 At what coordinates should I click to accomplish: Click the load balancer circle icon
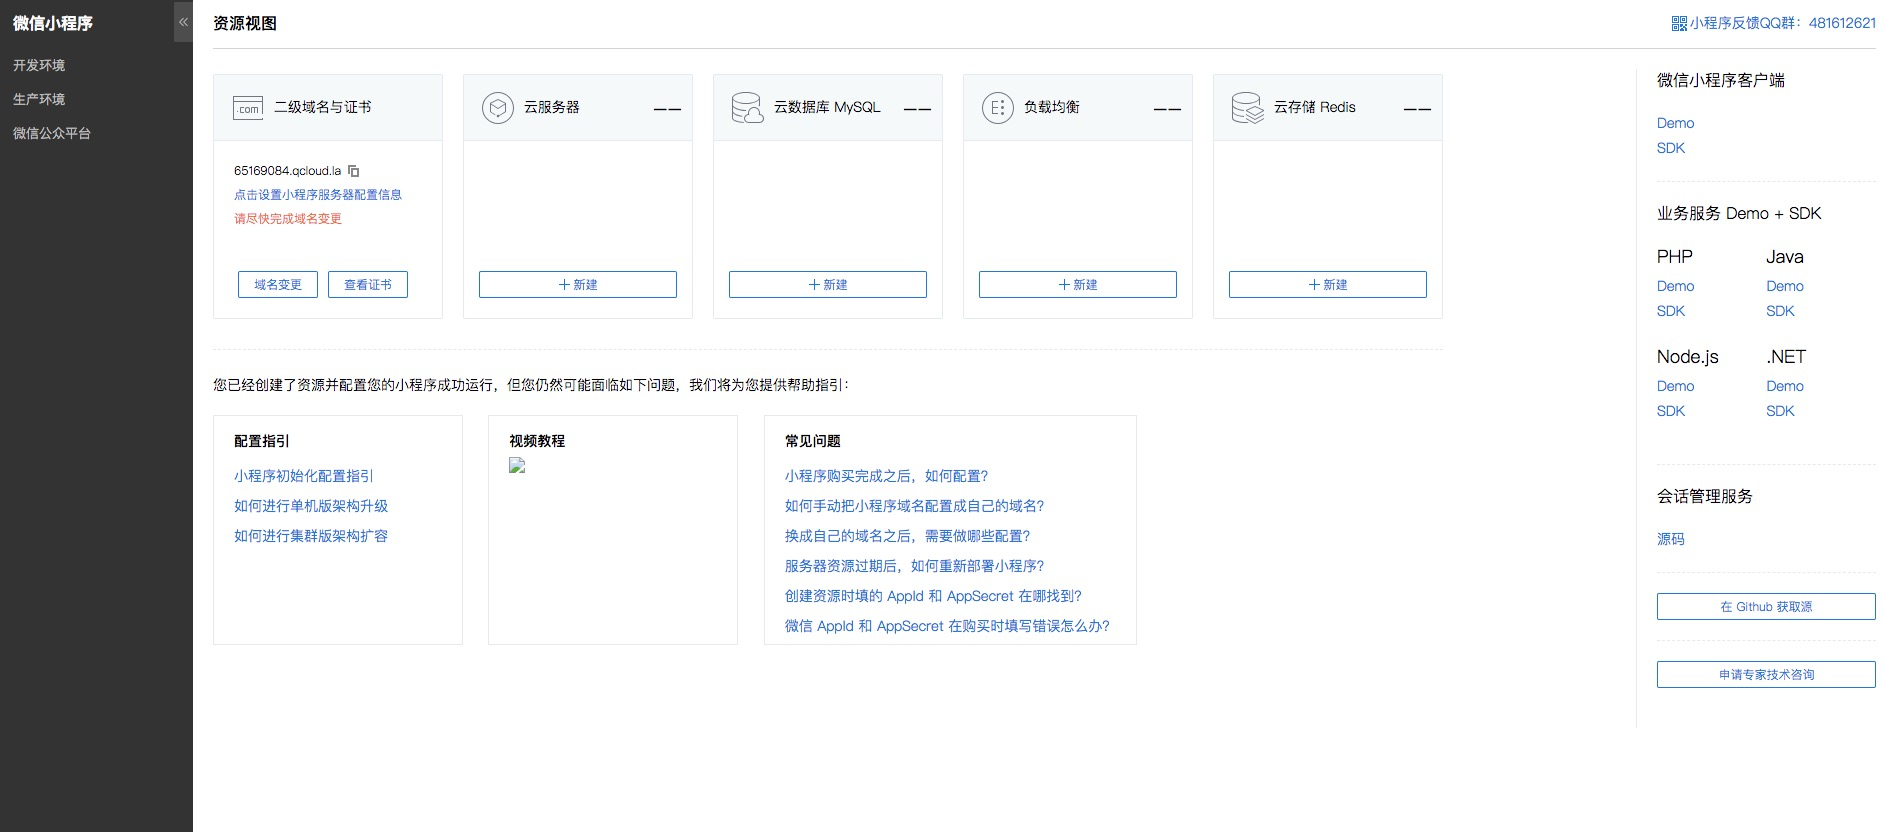[x=998, y=107]
